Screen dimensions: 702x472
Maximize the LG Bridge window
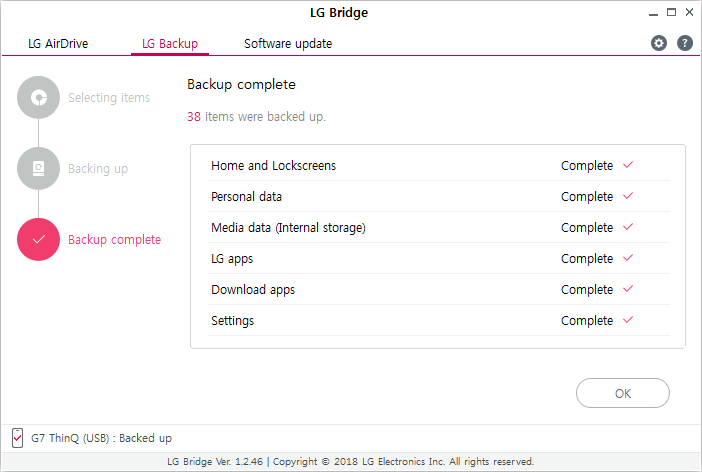672,13
